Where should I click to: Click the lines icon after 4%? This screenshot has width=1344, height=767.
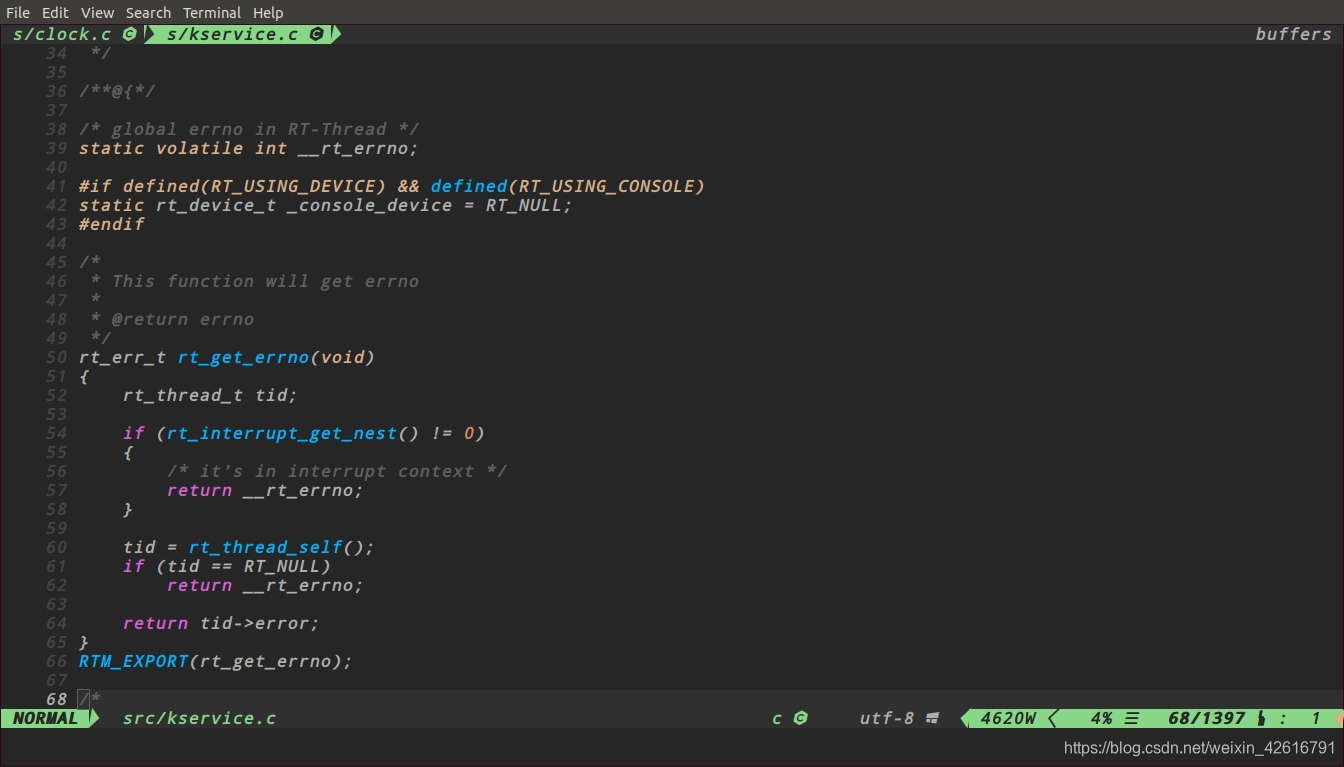pos(1132,718)
